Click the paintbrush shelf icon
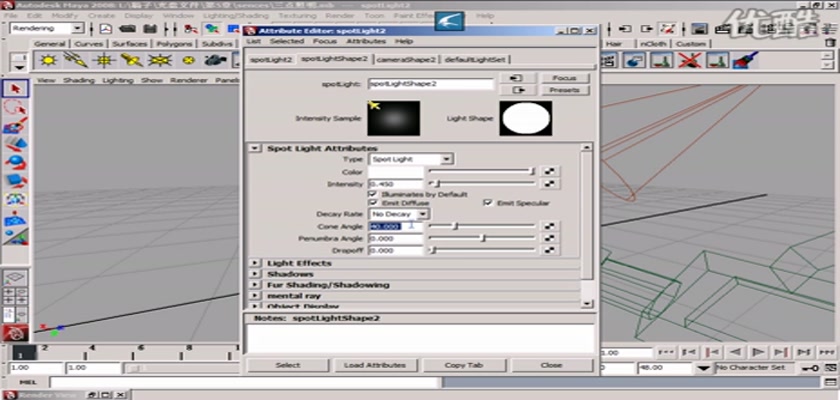 click(x=746, y=59)
